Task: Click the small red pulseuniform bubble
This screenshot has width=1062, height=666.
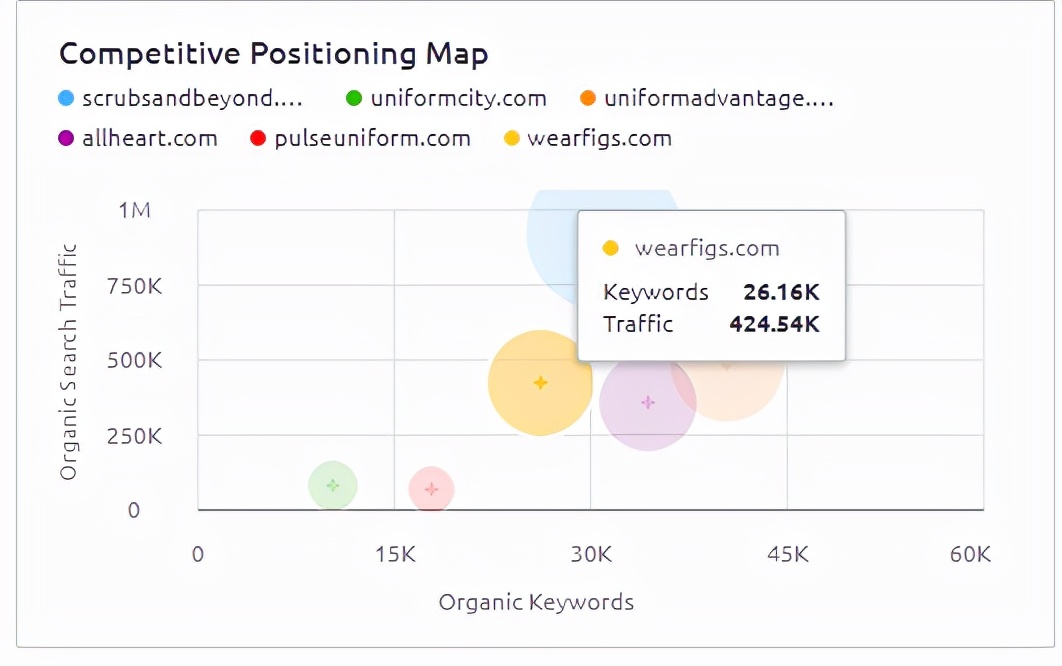Action: [x=431, y=489]
